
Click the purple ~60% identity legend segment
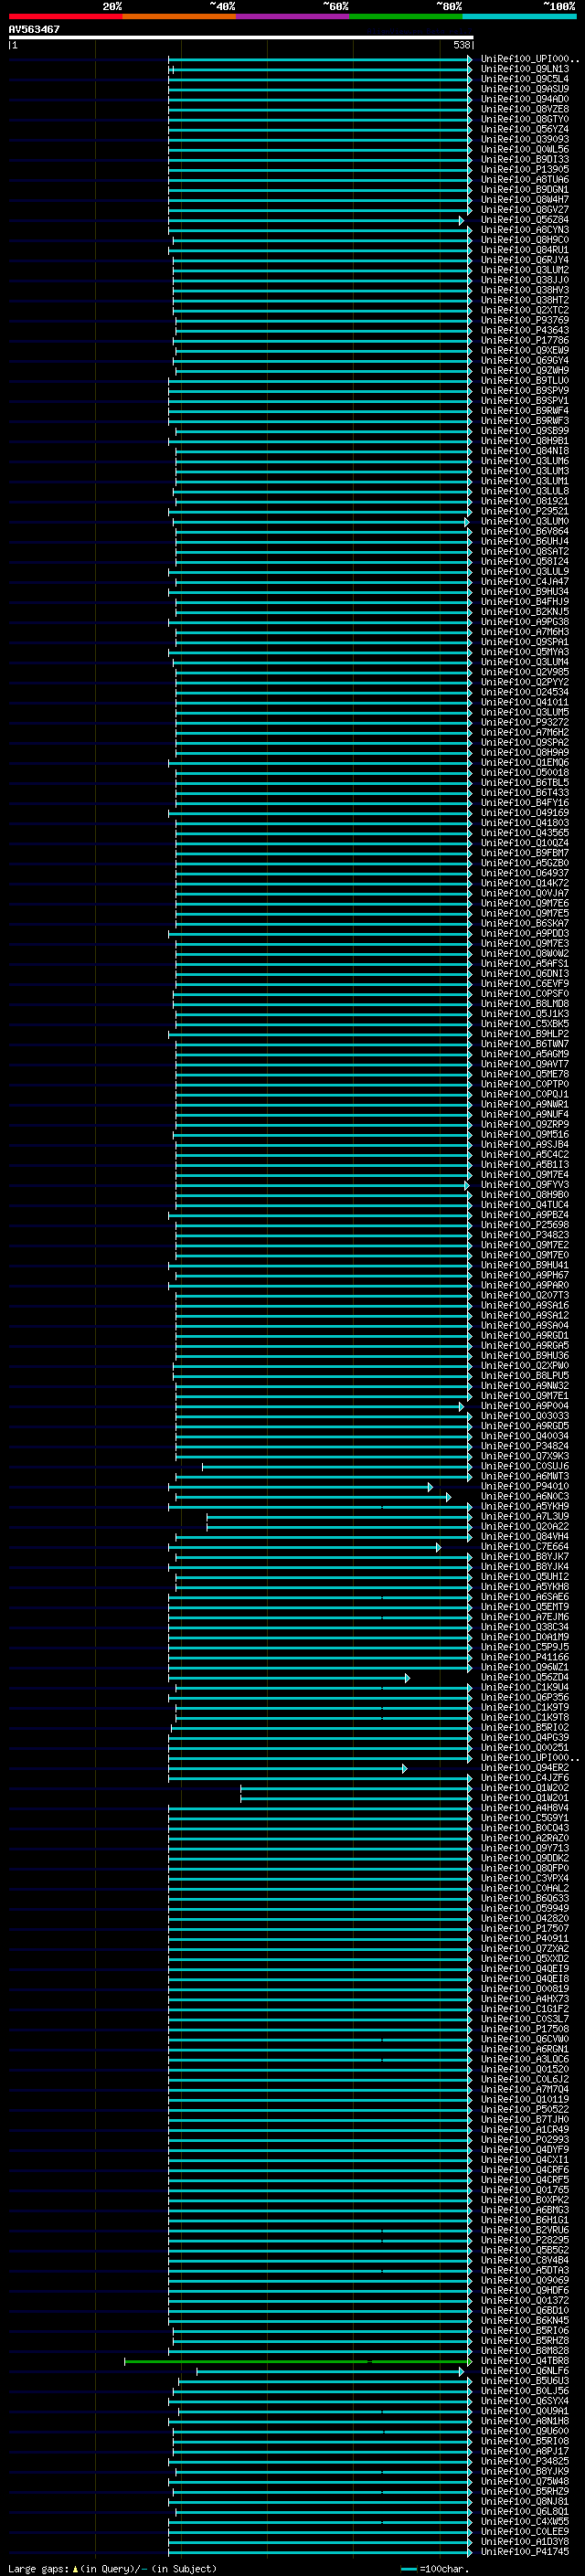coord(292,16)
